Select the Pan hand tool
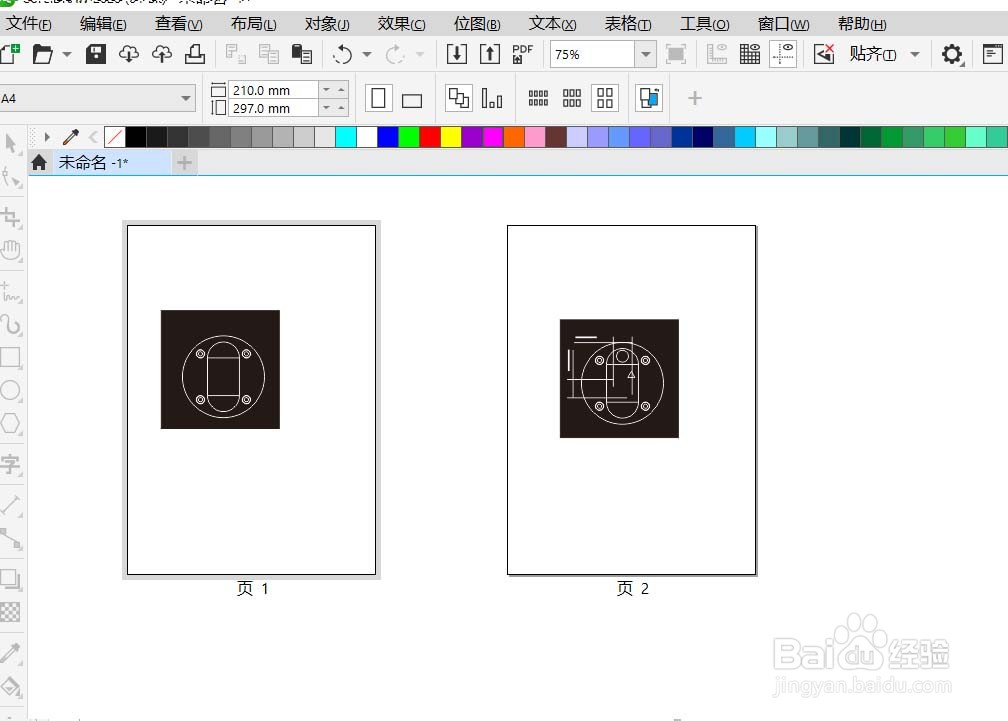1008x721 pixels. [11, 250]
